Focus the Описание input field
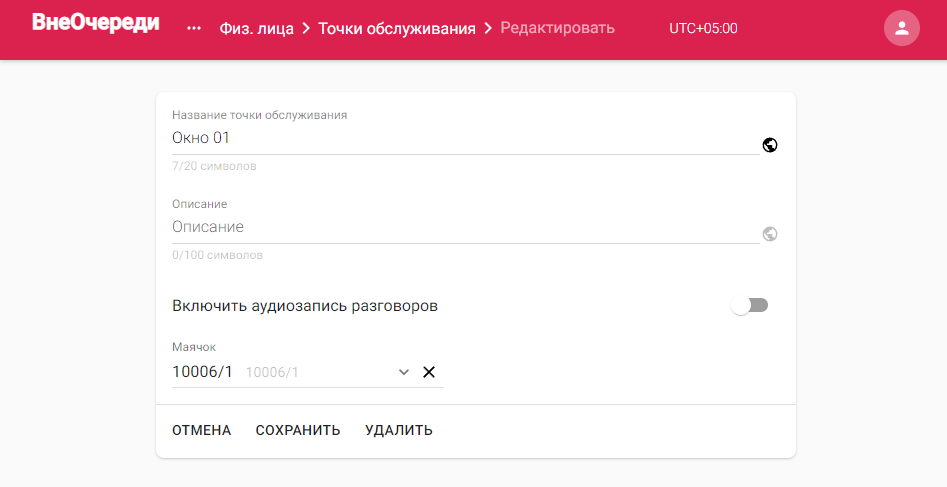 click(x=466, y=227)
